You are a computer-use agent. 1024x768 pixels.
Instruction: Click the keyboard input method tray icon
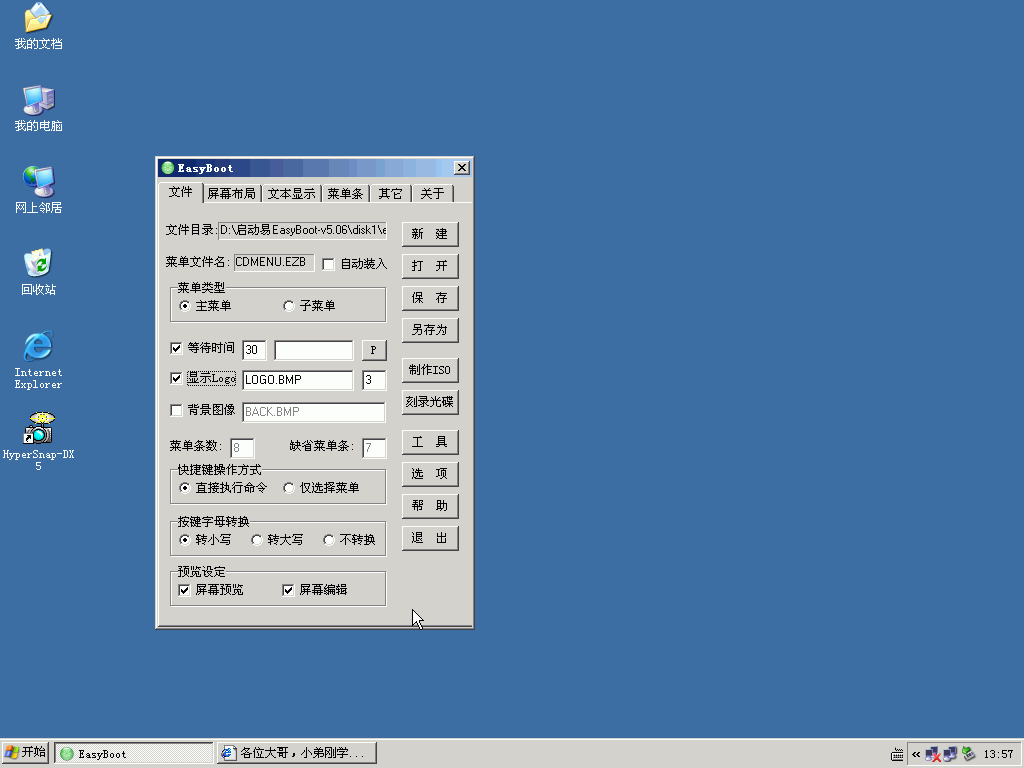click(x=897, y=754)
